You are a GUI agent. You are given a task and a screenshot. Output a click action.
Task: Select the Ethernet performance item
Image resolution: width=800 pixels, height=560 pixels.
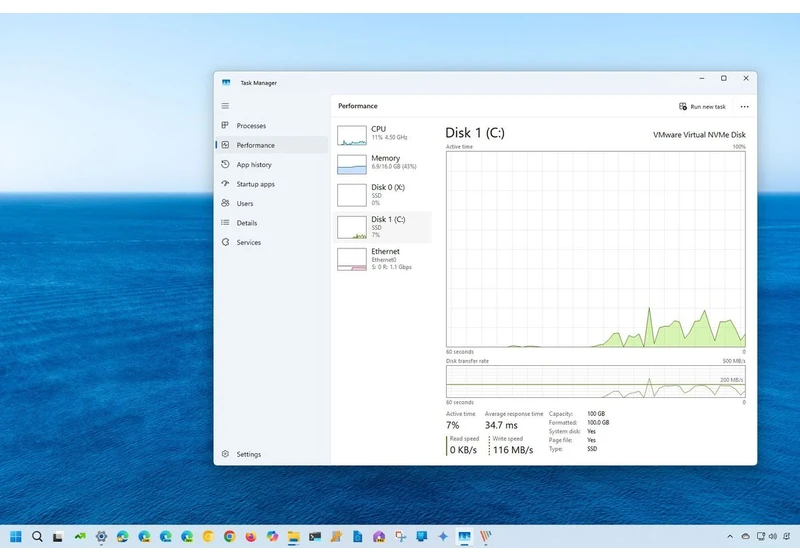point(383,259)
